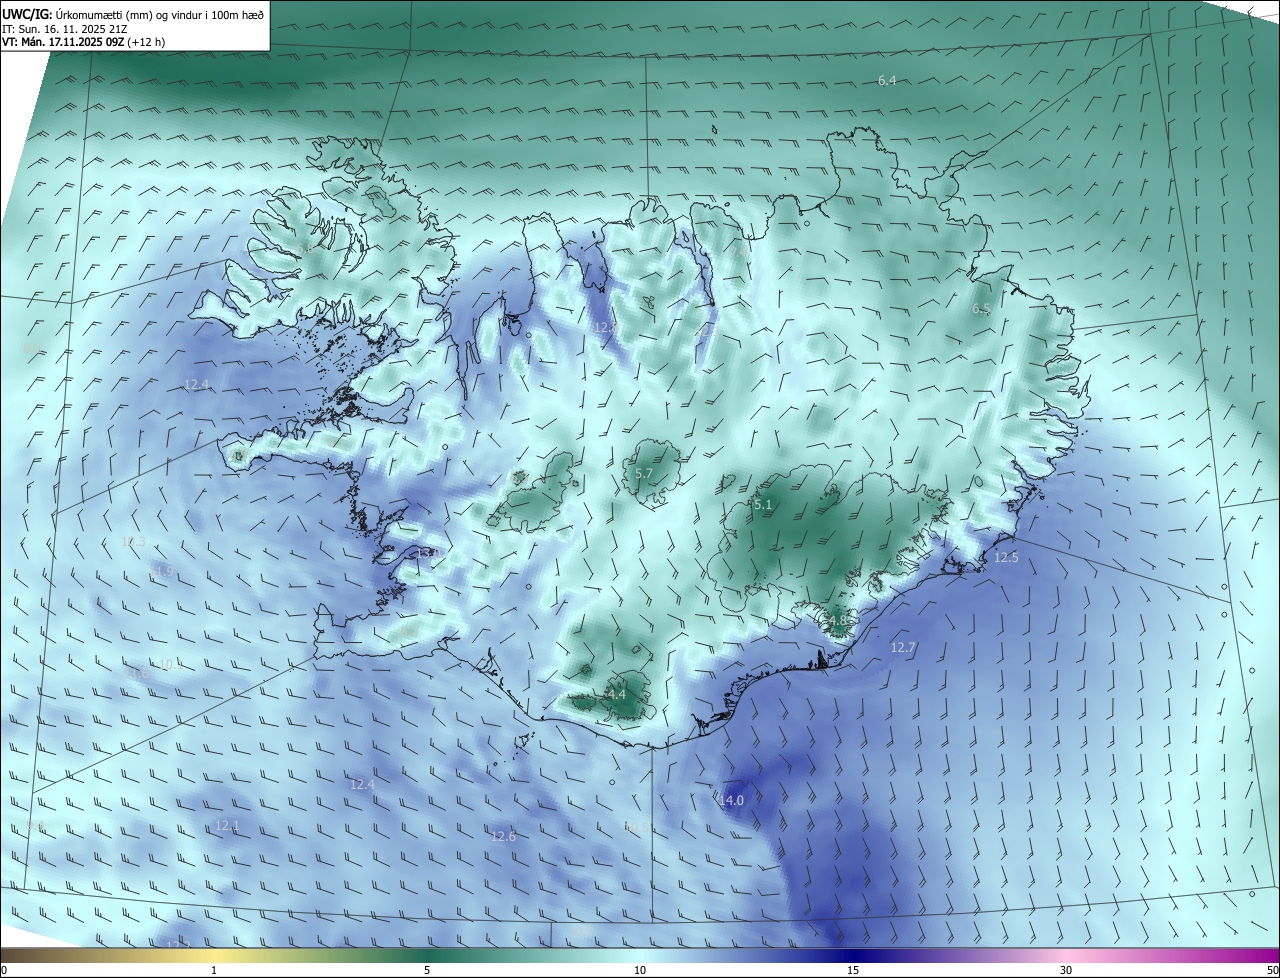This screenshot has width=1280, height=978.
Task: Click the valid time 'VT: Mán. 17.11.2025 09Z (+12 h)'
Action: (x=84, y=42)
